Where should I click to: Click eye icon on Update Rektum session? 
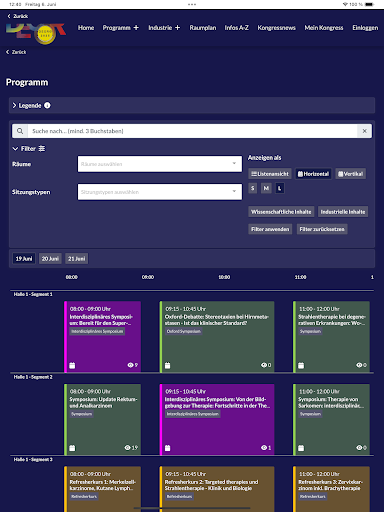pos(127,447)
